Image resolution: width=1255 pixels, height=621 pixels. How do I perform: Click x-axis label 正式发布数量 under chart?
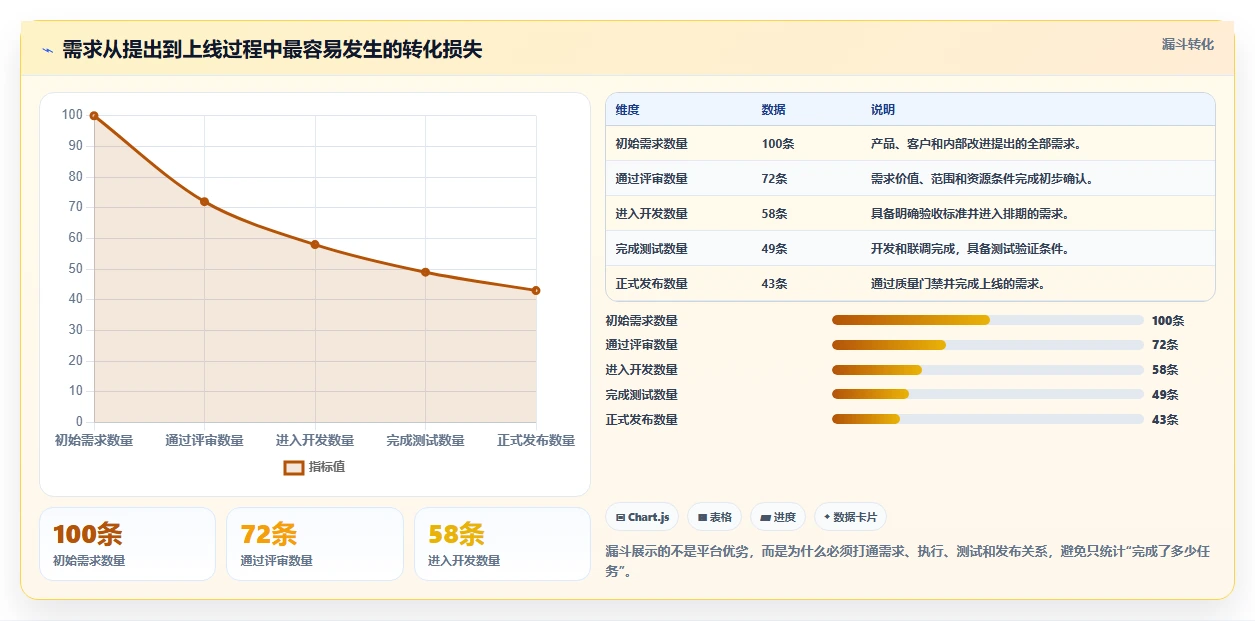tap(536, 440)
